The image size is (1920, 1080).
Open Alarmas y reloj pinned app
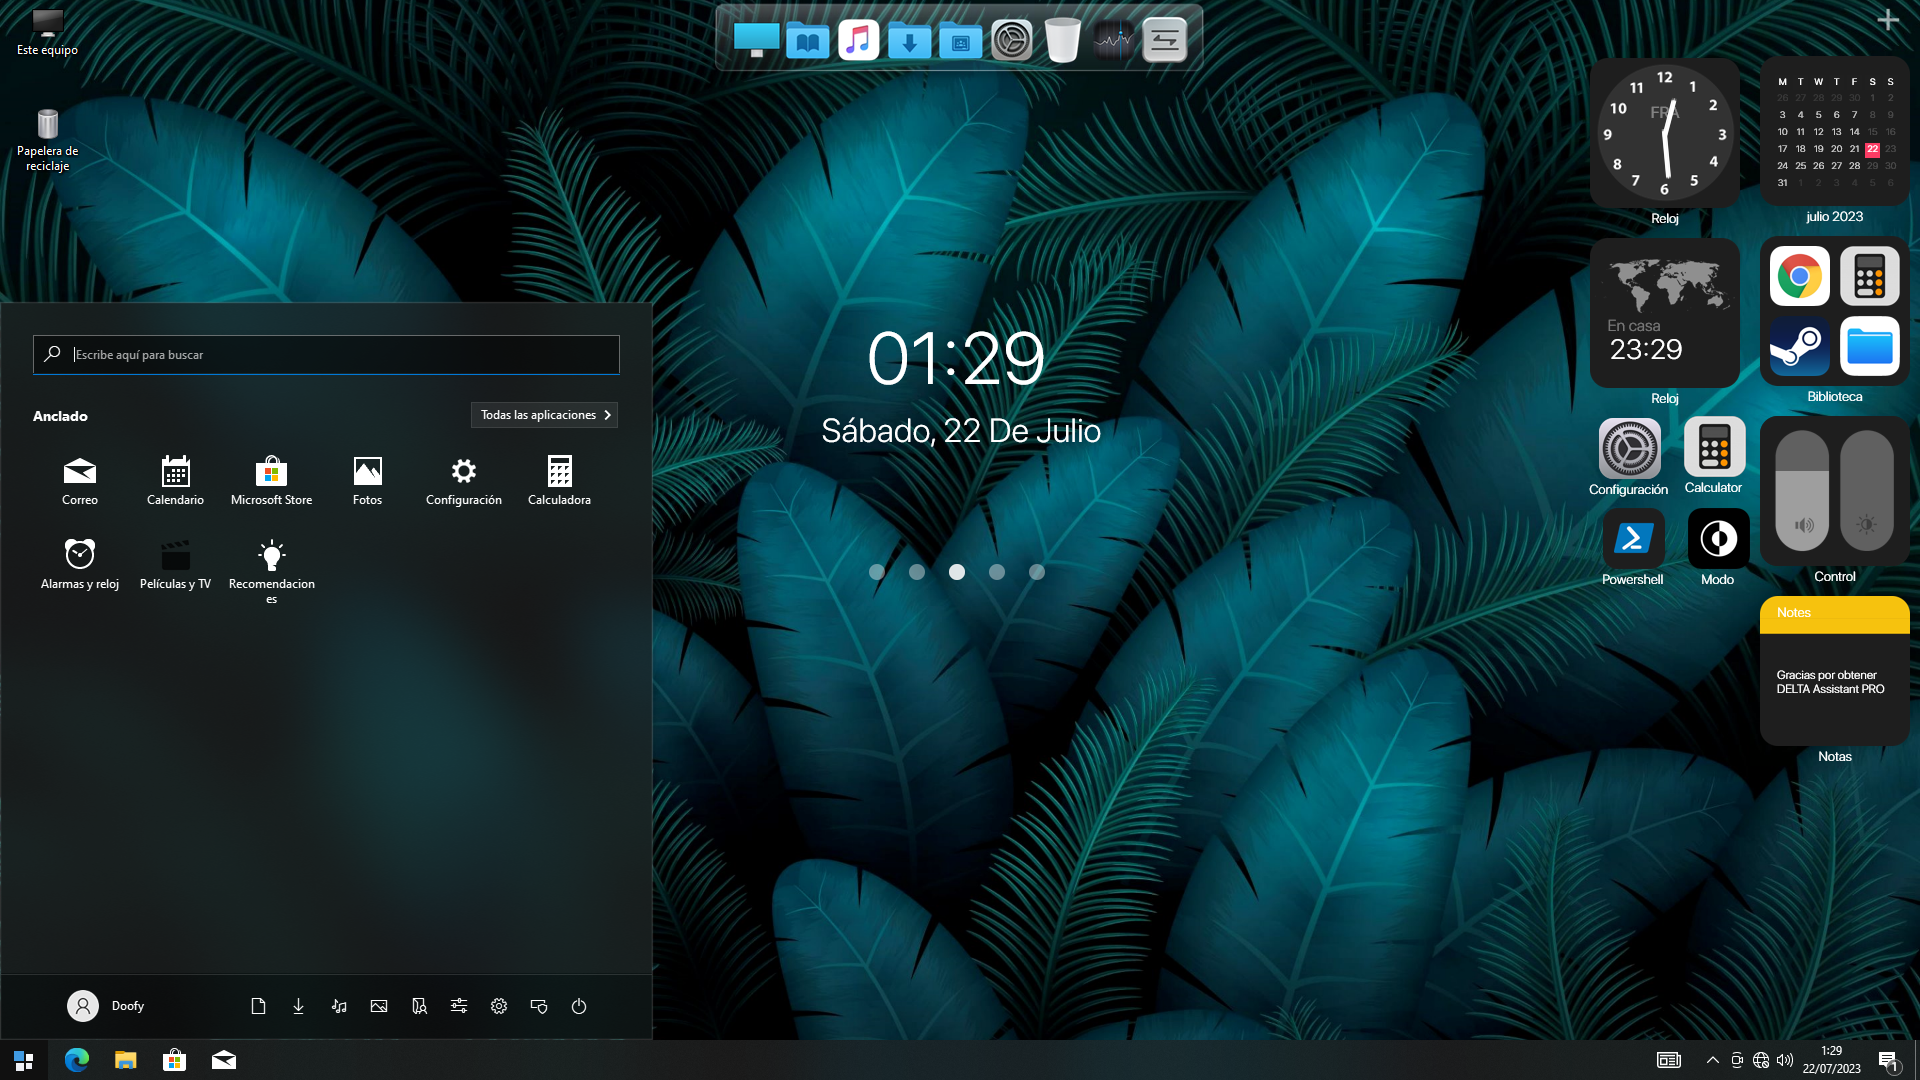click(80, 562)
